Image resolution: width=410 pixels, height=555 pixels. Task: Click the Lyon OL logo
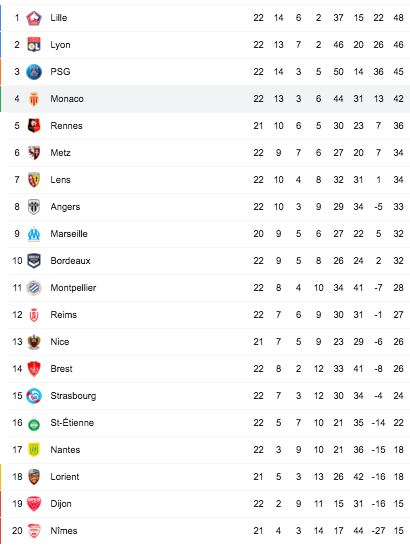coord(34,45)
